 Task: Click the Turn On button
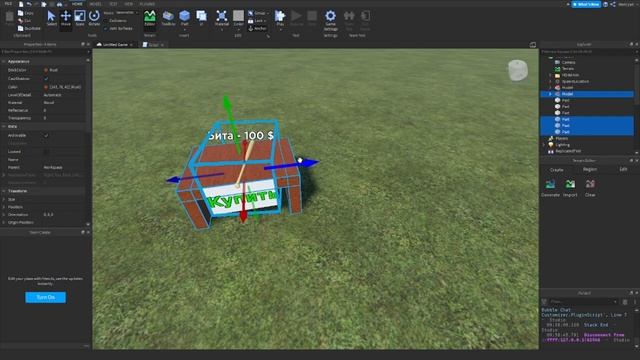(x=45, y=297)
